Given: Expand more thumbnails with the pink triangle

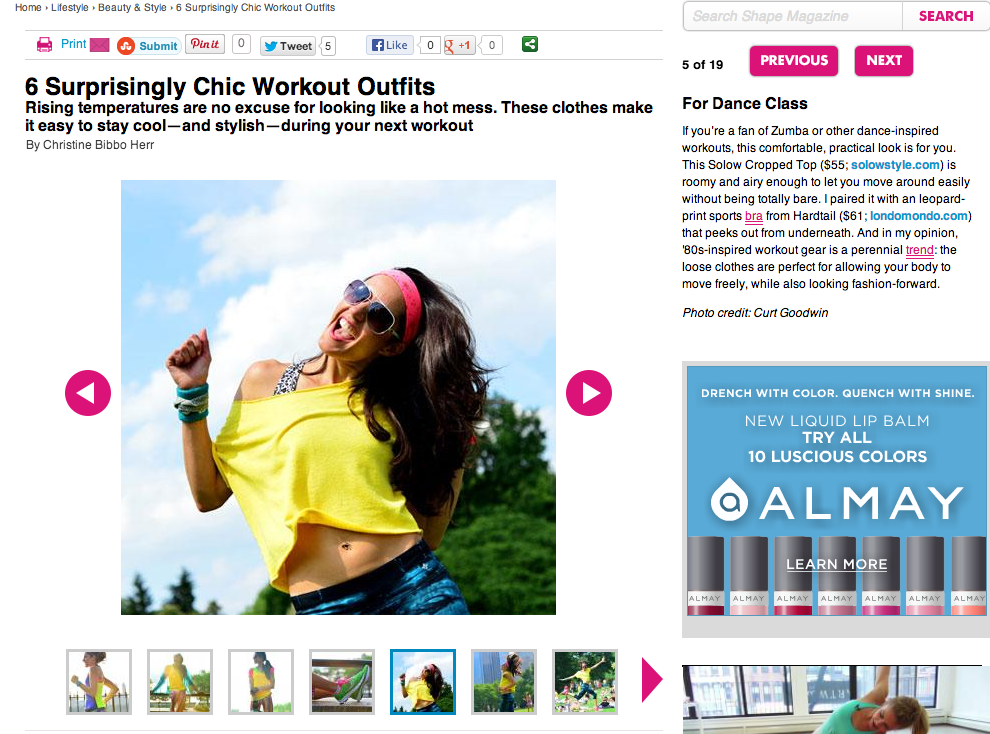Looking at the screenshot, I should tap(652, 680).
